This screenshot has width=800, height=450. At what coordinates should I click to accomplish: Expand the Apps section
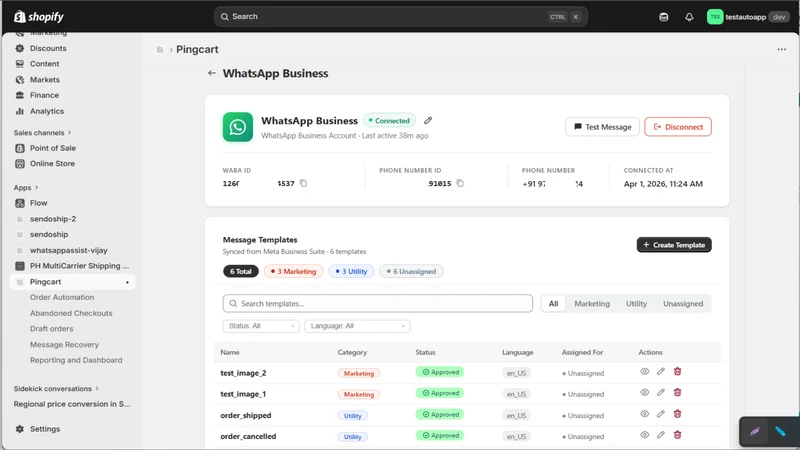click(26, 188)
